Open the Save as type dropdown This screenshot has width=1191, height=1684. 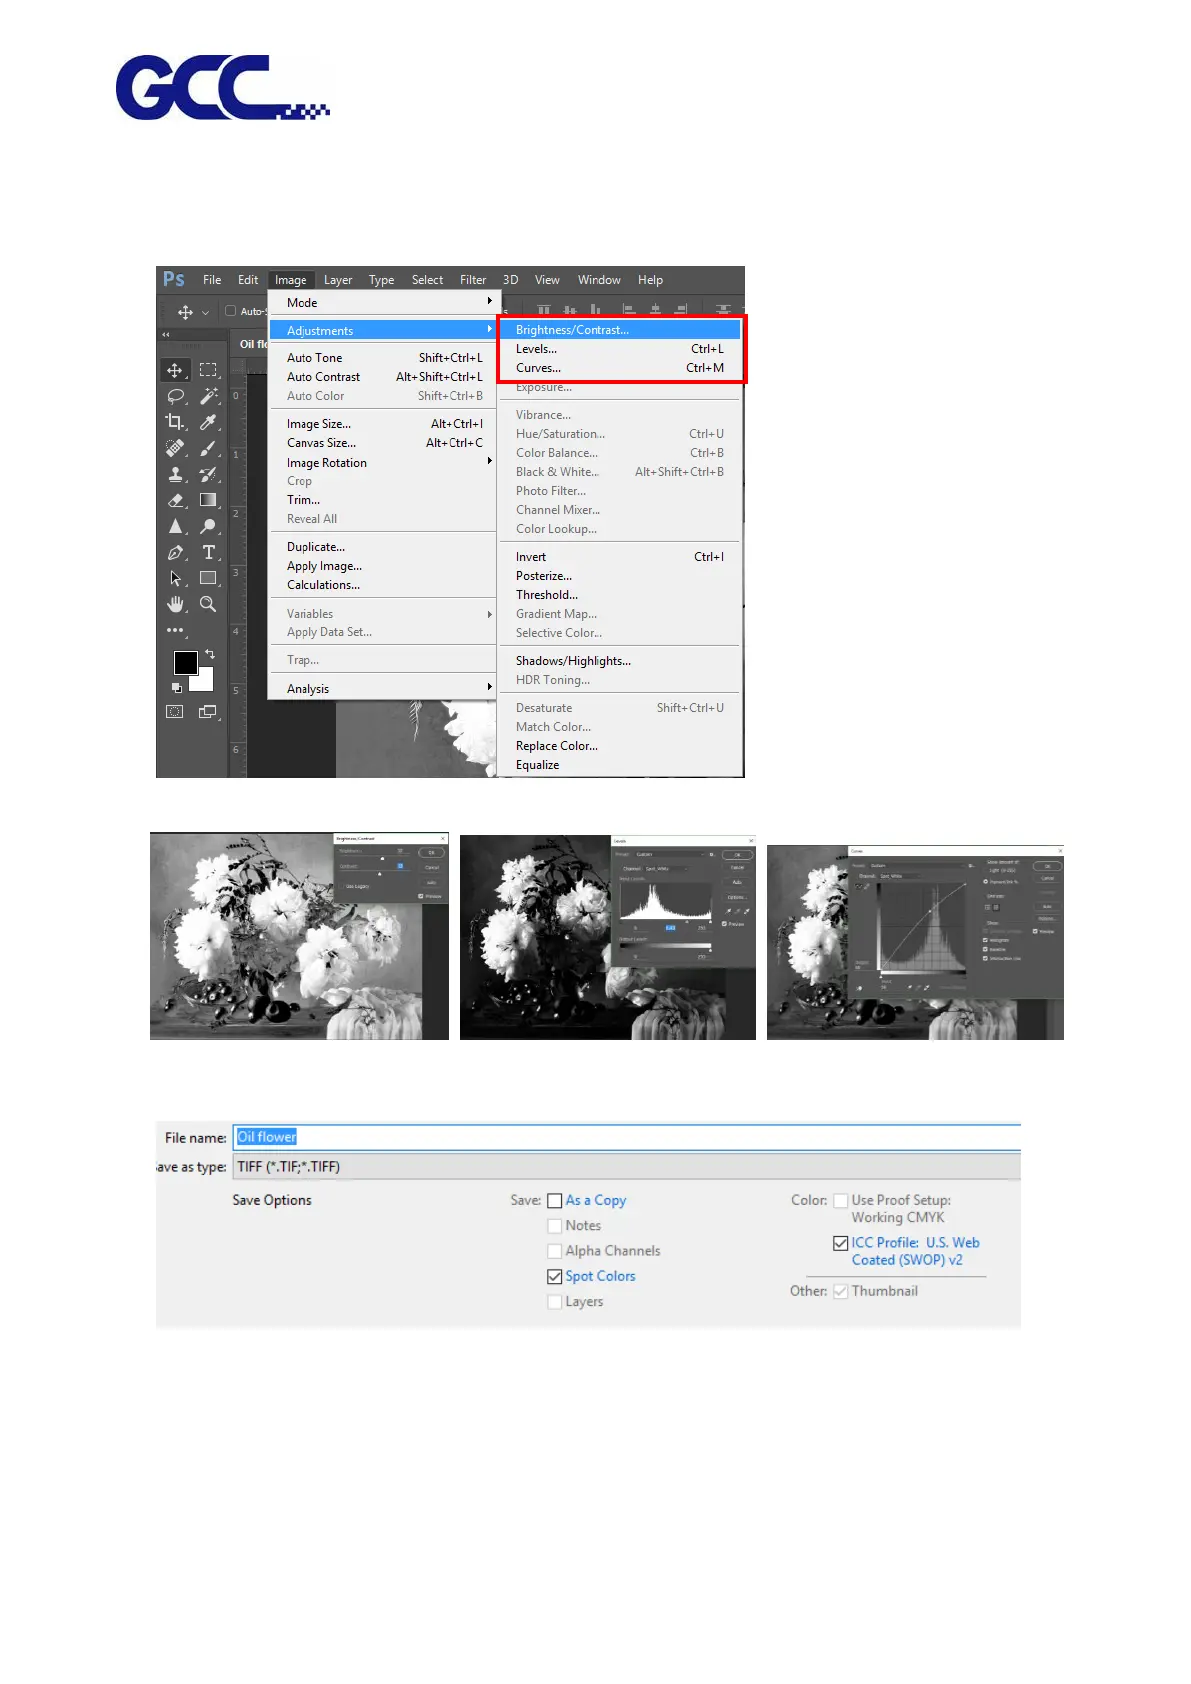(627, 1167)
